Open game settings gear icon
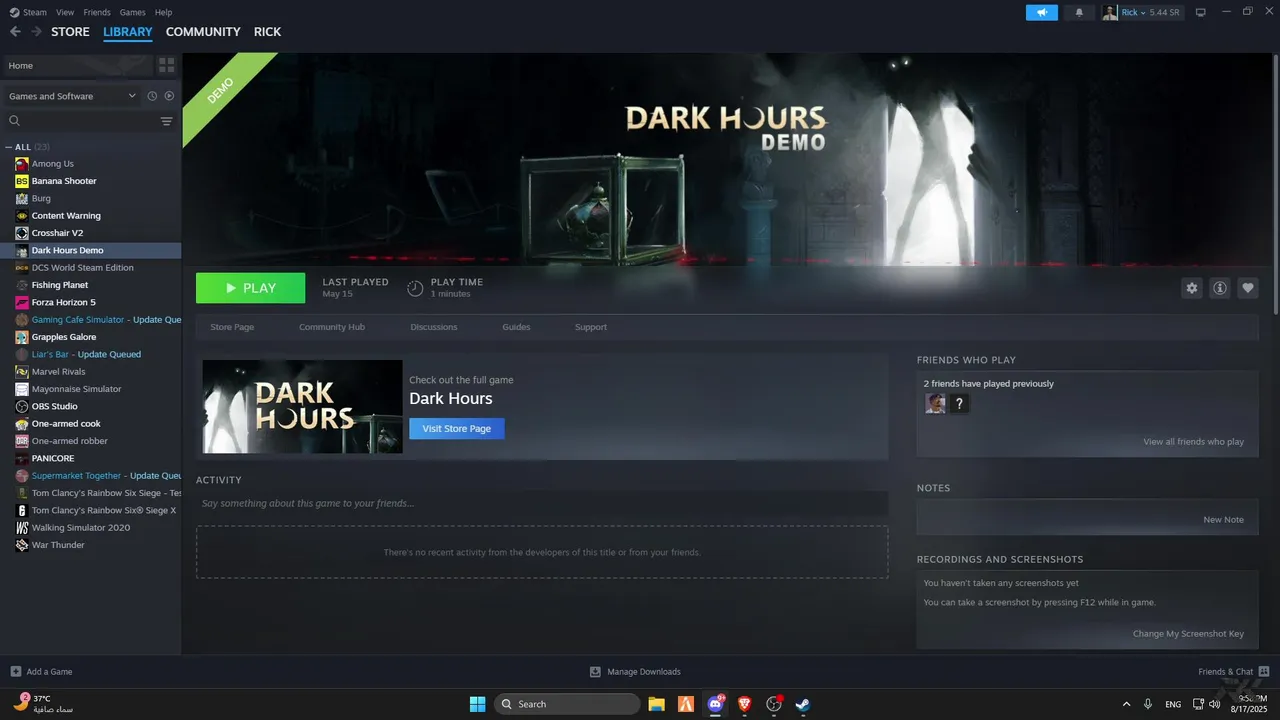 (1191, 288)
